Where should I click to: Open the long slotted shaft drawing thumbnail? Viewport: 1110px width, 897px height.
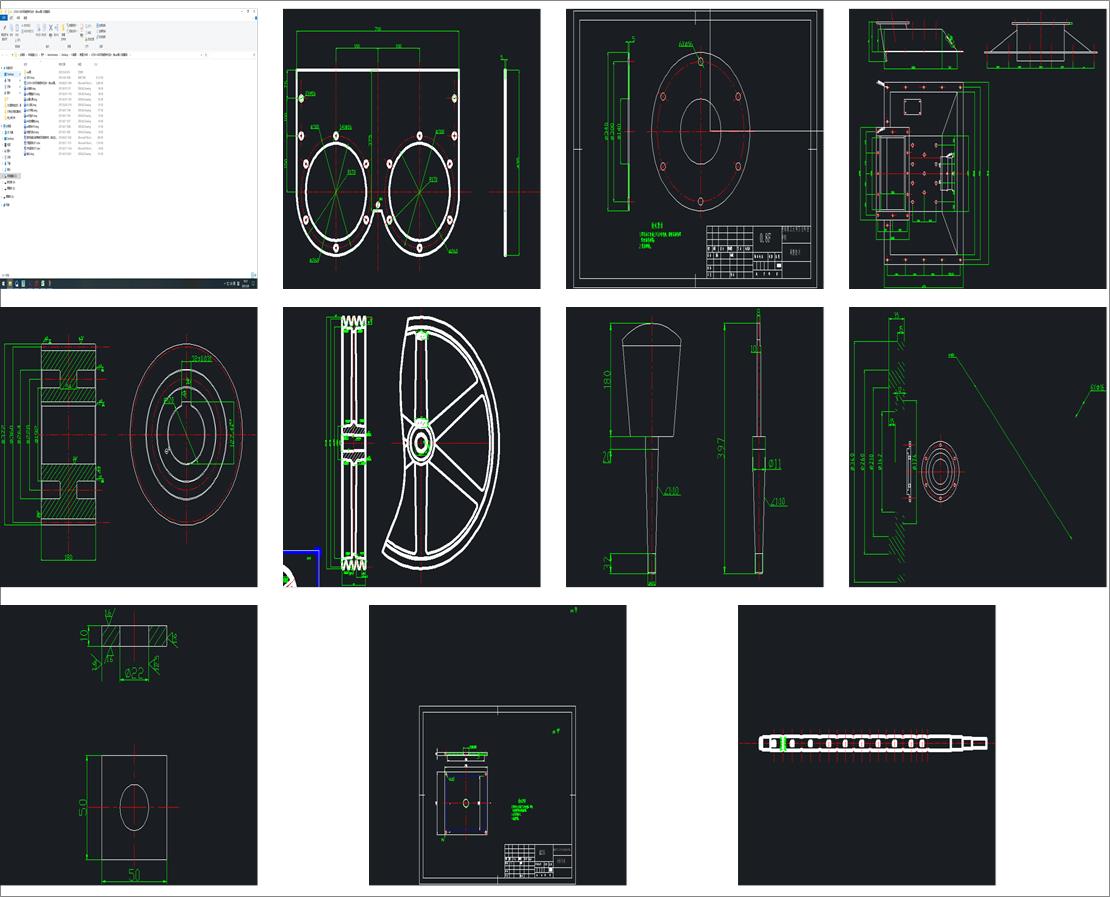click(x=866, y=745)
